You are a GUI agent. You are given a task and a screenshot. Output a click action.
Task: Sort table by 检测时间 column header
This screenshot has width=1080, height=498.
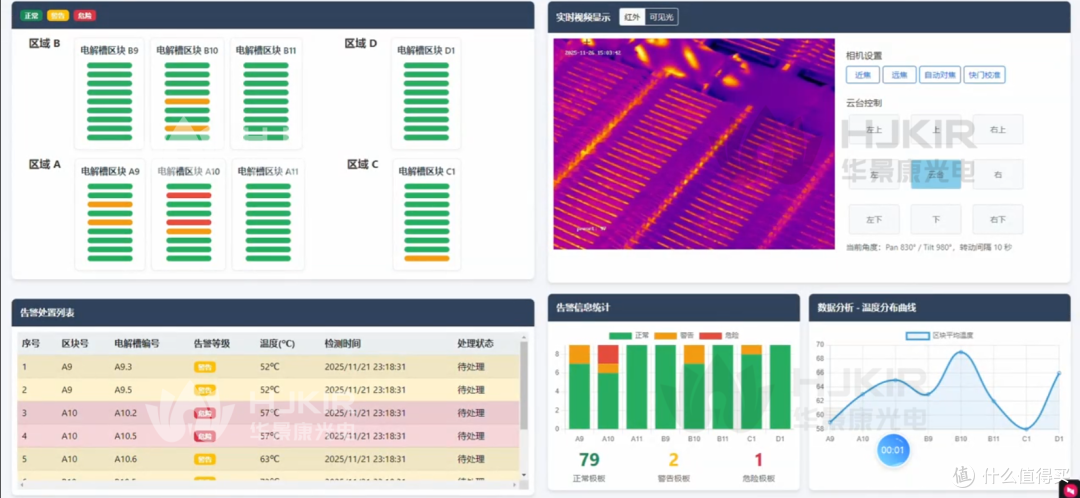tap(342, 343)
